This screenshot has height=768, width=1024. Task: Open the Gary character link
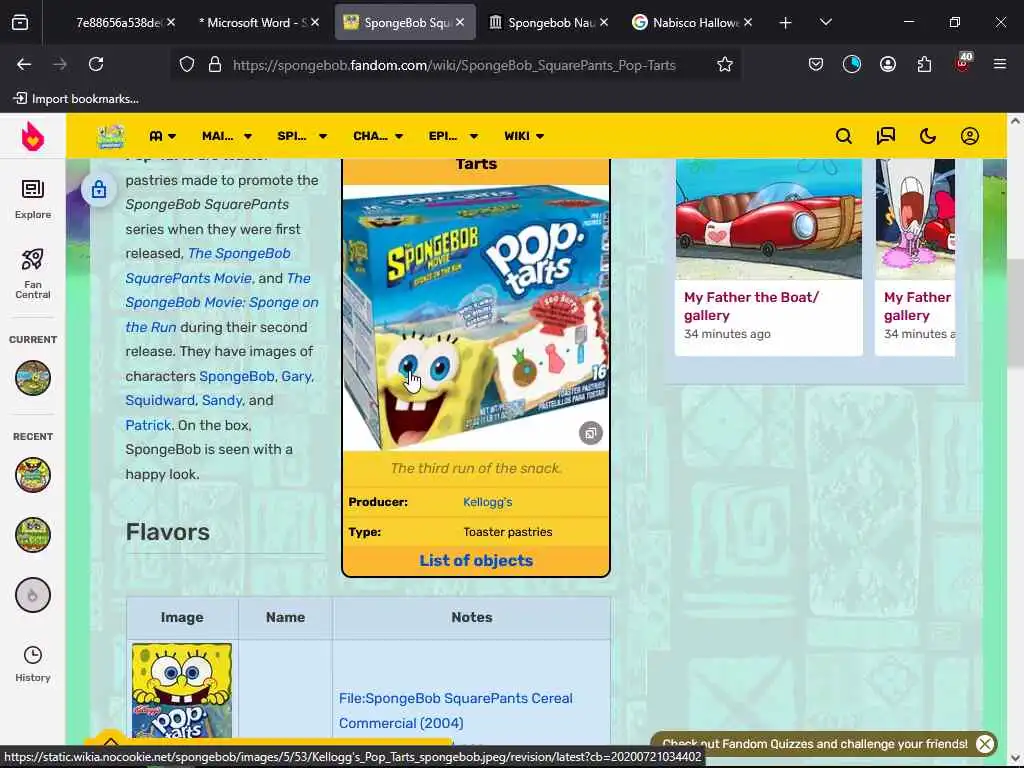click(x=296, y=376)
